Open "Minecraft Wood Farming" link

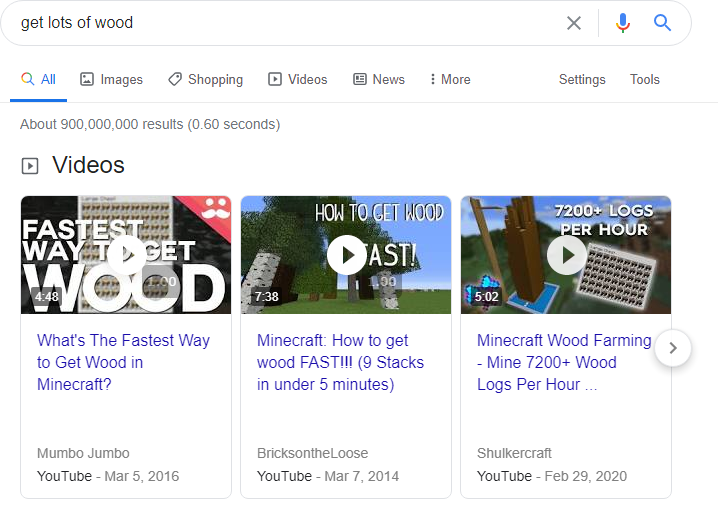pyautogui.click(x=564, y=363)
